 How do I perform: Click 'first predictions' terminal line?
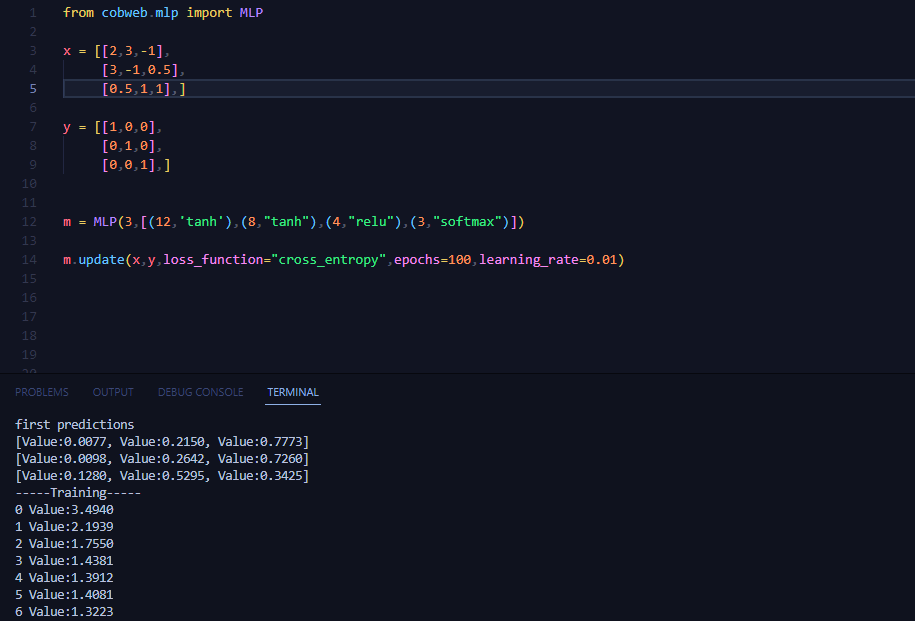coord(75,424)
